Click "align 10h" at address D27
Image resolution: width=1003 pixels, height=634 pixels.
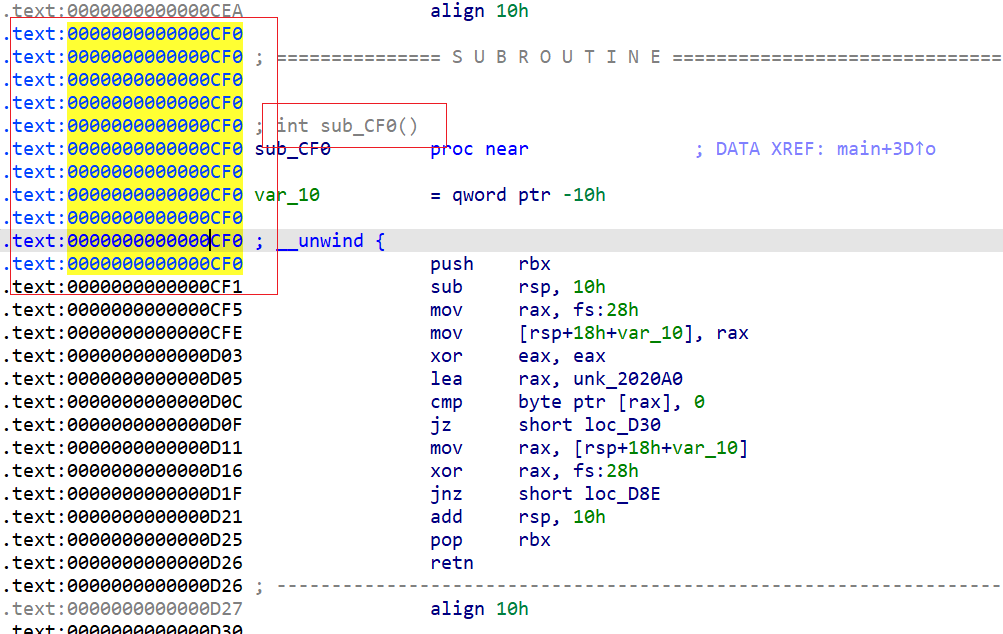pos(479,609)
